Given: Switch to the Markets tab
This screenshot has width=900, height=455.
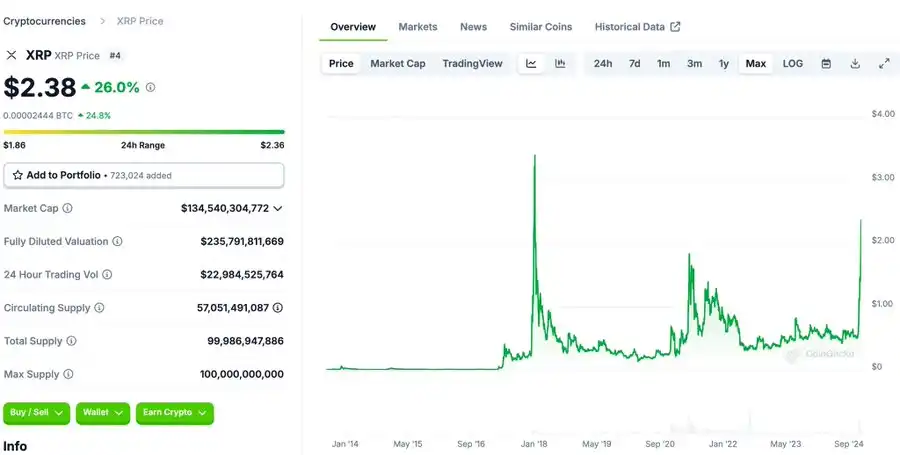Looking at the screenshot, I should tap(417, 27).
